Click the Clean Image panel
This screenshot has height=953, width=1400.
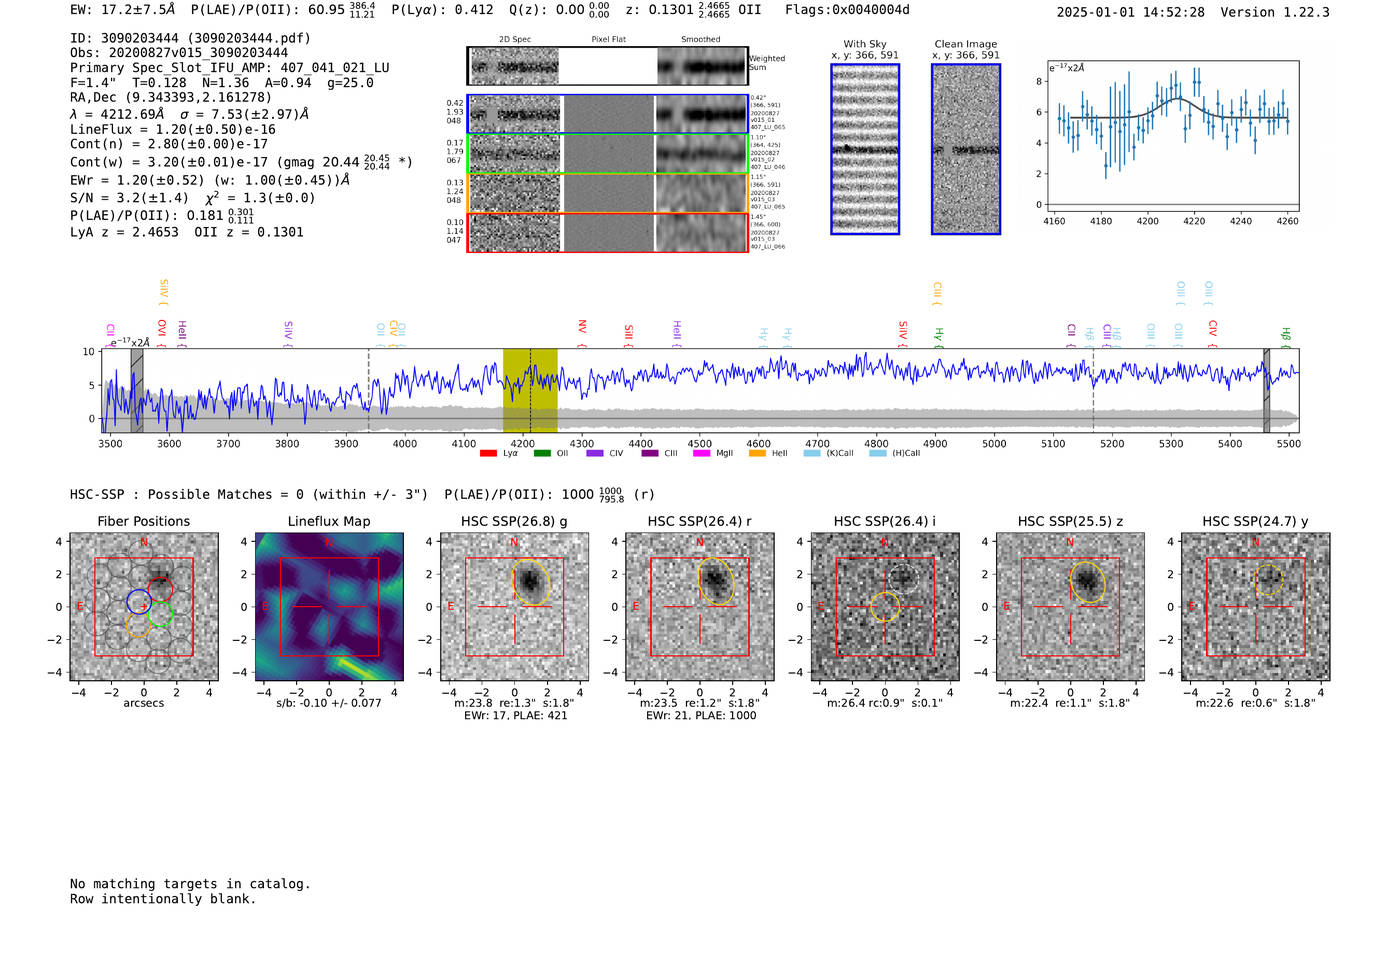coord(966,149)
